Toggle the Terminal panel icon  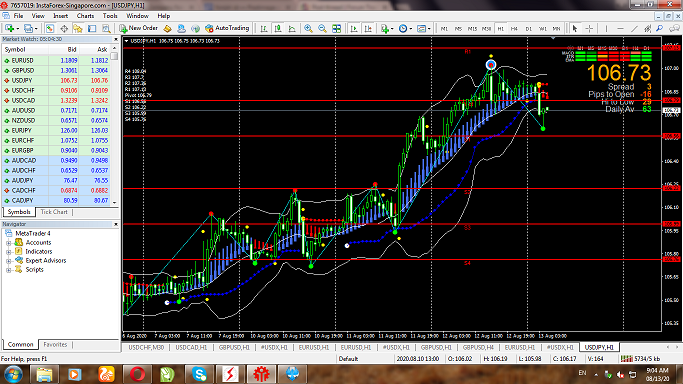[x=92, y=28]
